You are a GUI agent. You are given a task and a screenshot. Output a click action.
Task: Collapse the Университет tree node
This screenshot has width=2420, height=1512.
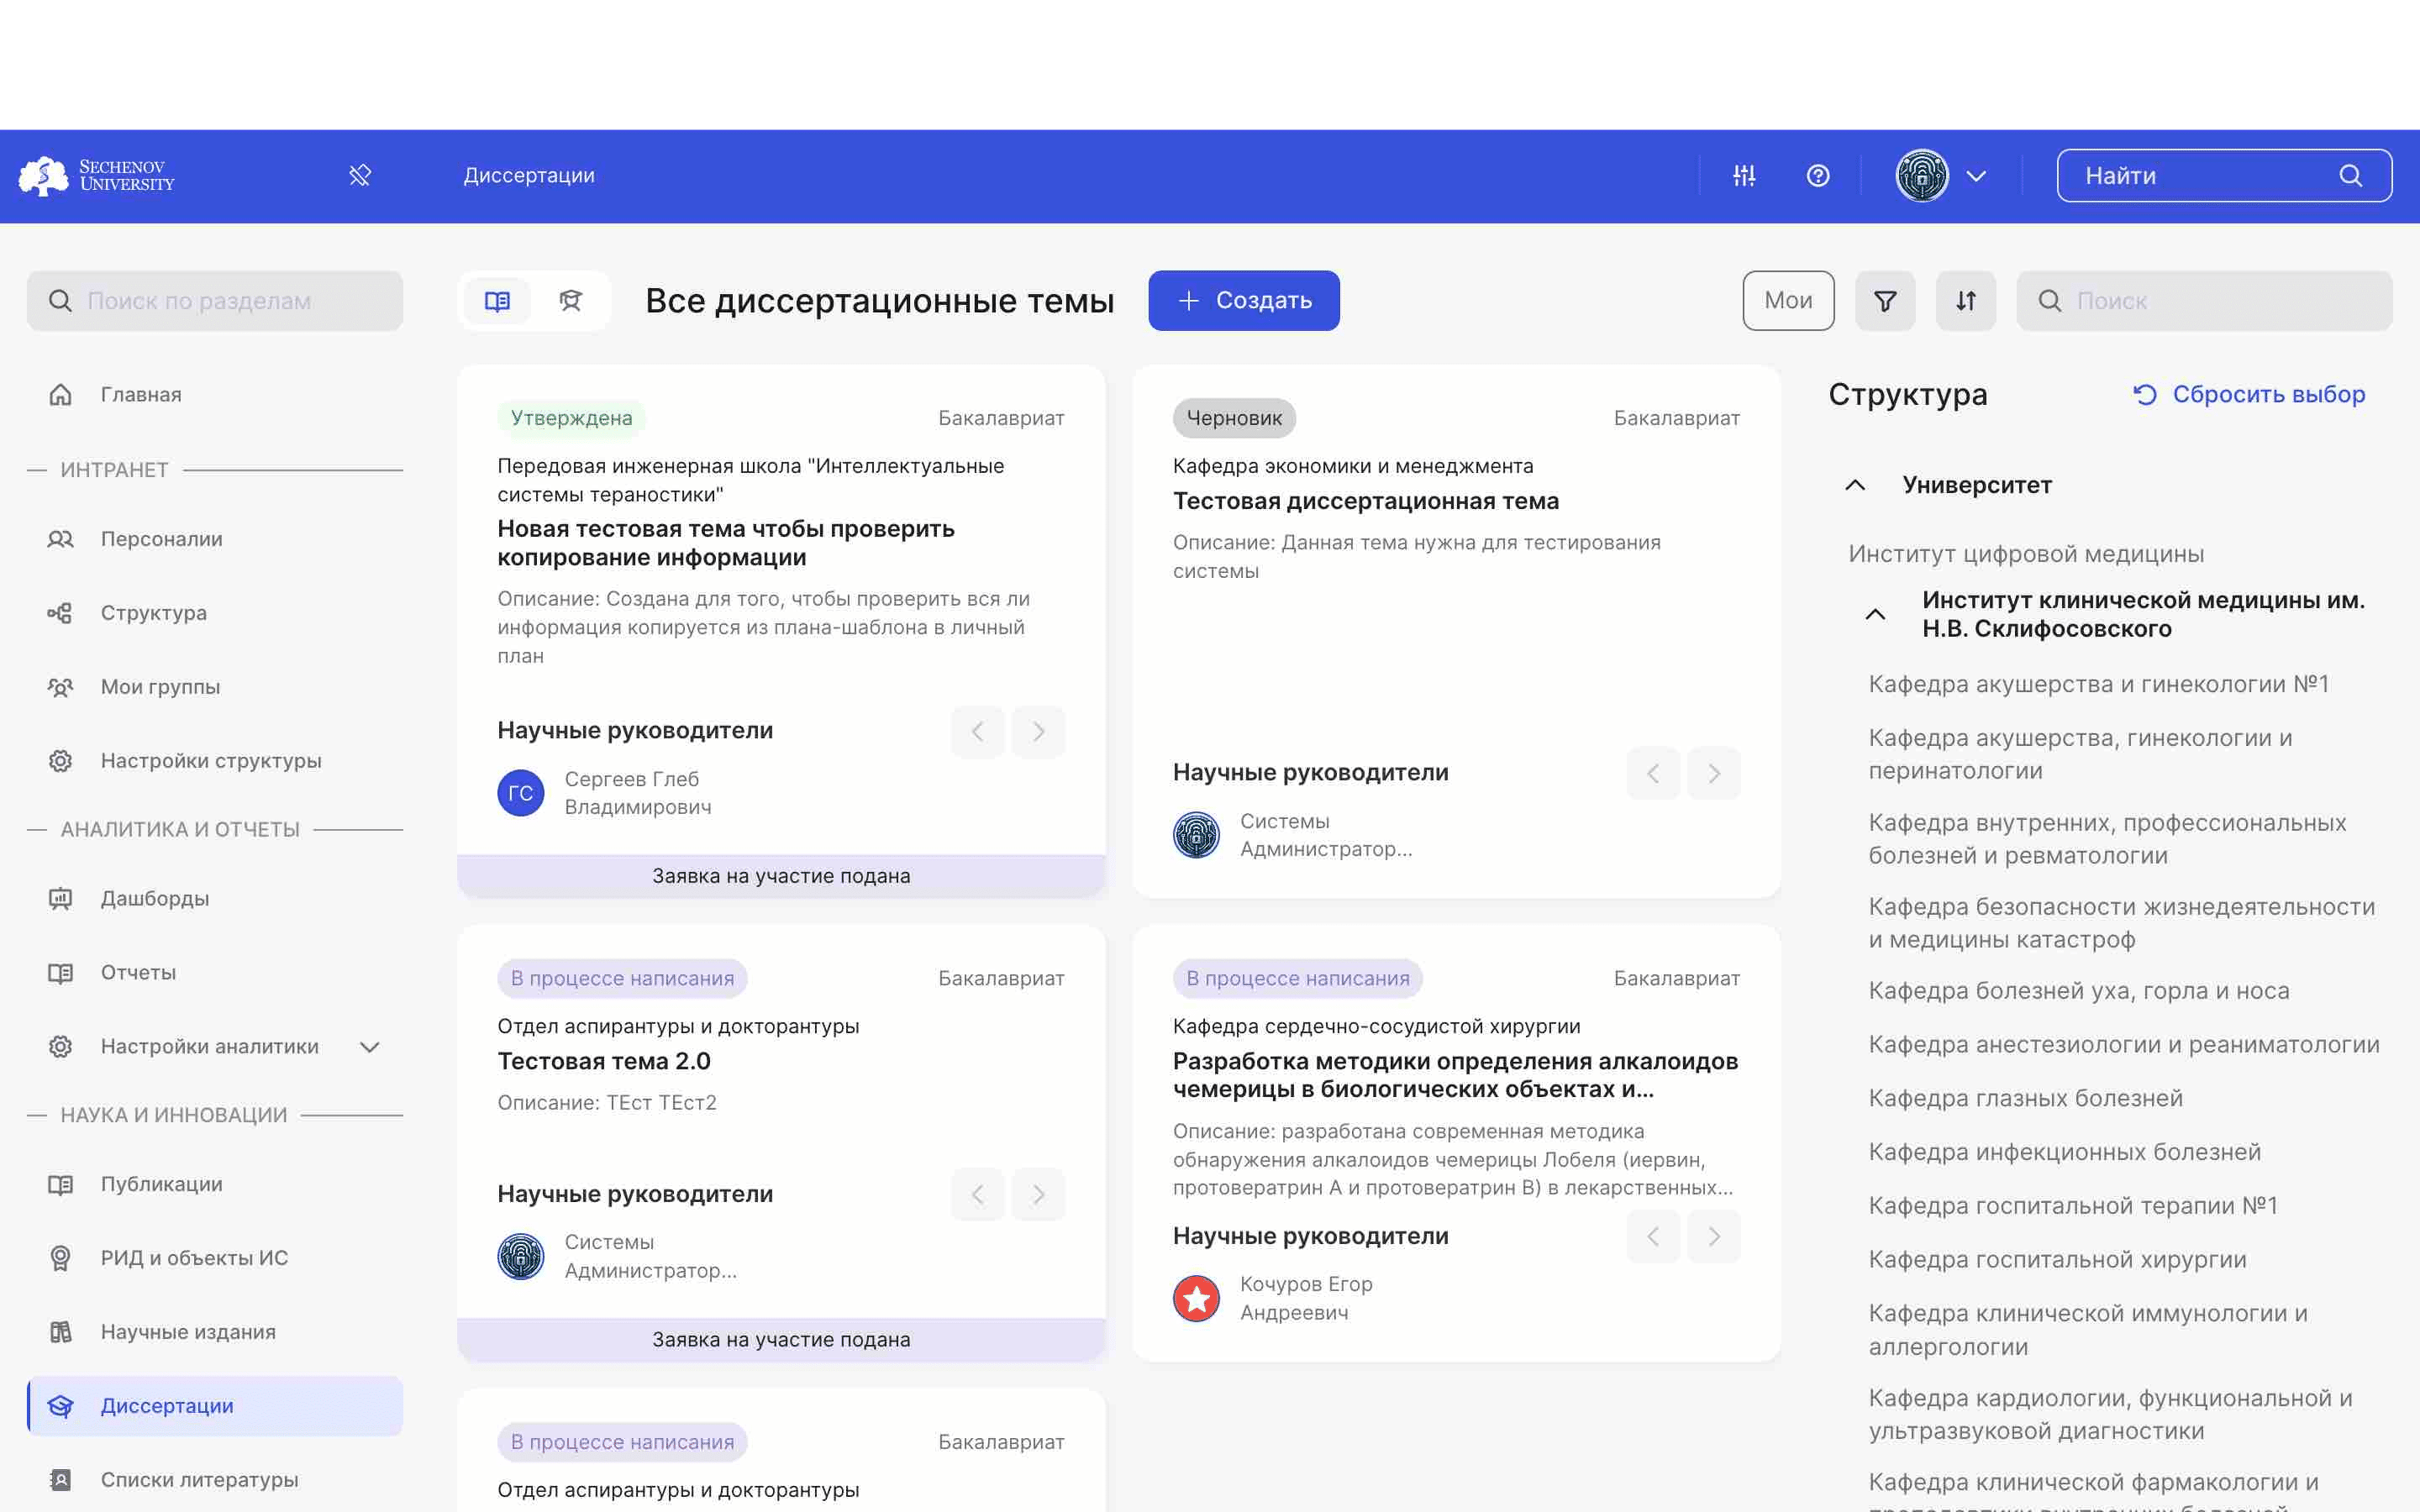(1855, 485)
